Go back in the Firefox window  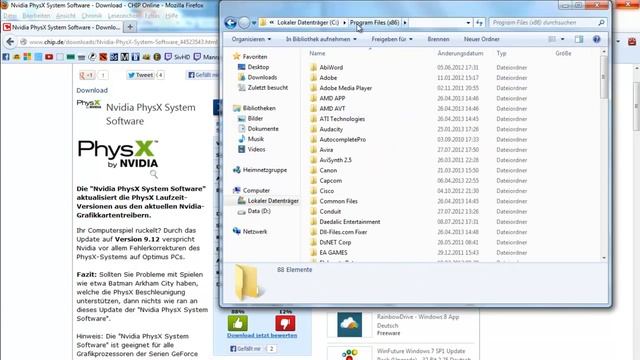point(10,42)
